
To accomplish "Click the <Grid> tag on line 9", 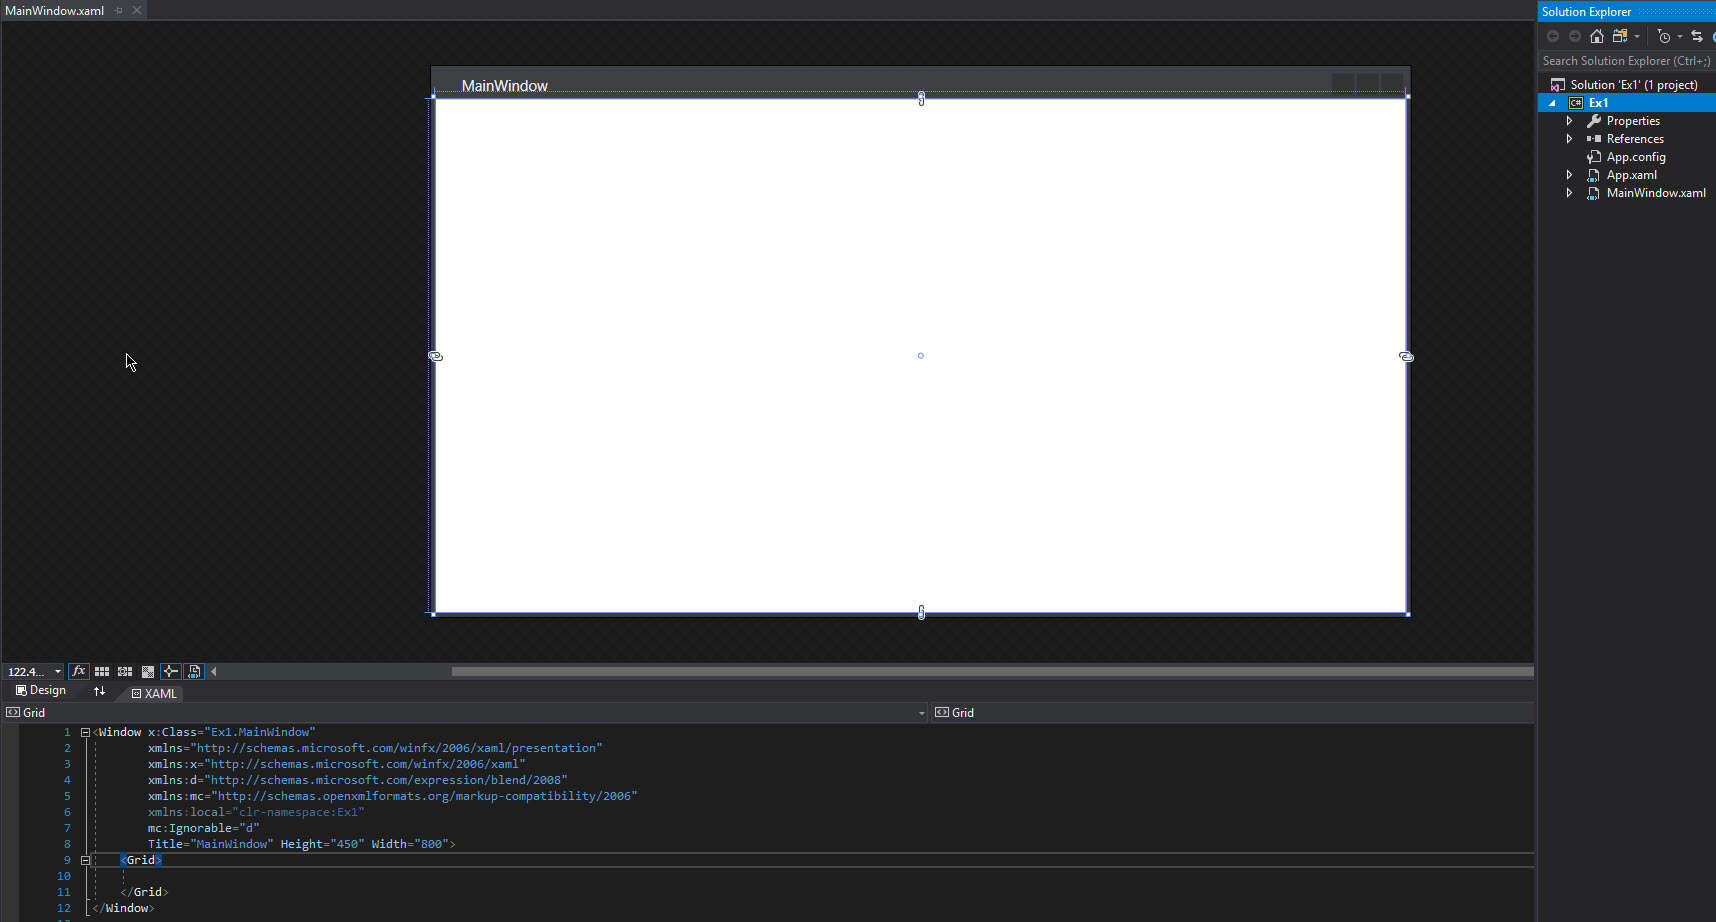I will click(x=141, y=860).
